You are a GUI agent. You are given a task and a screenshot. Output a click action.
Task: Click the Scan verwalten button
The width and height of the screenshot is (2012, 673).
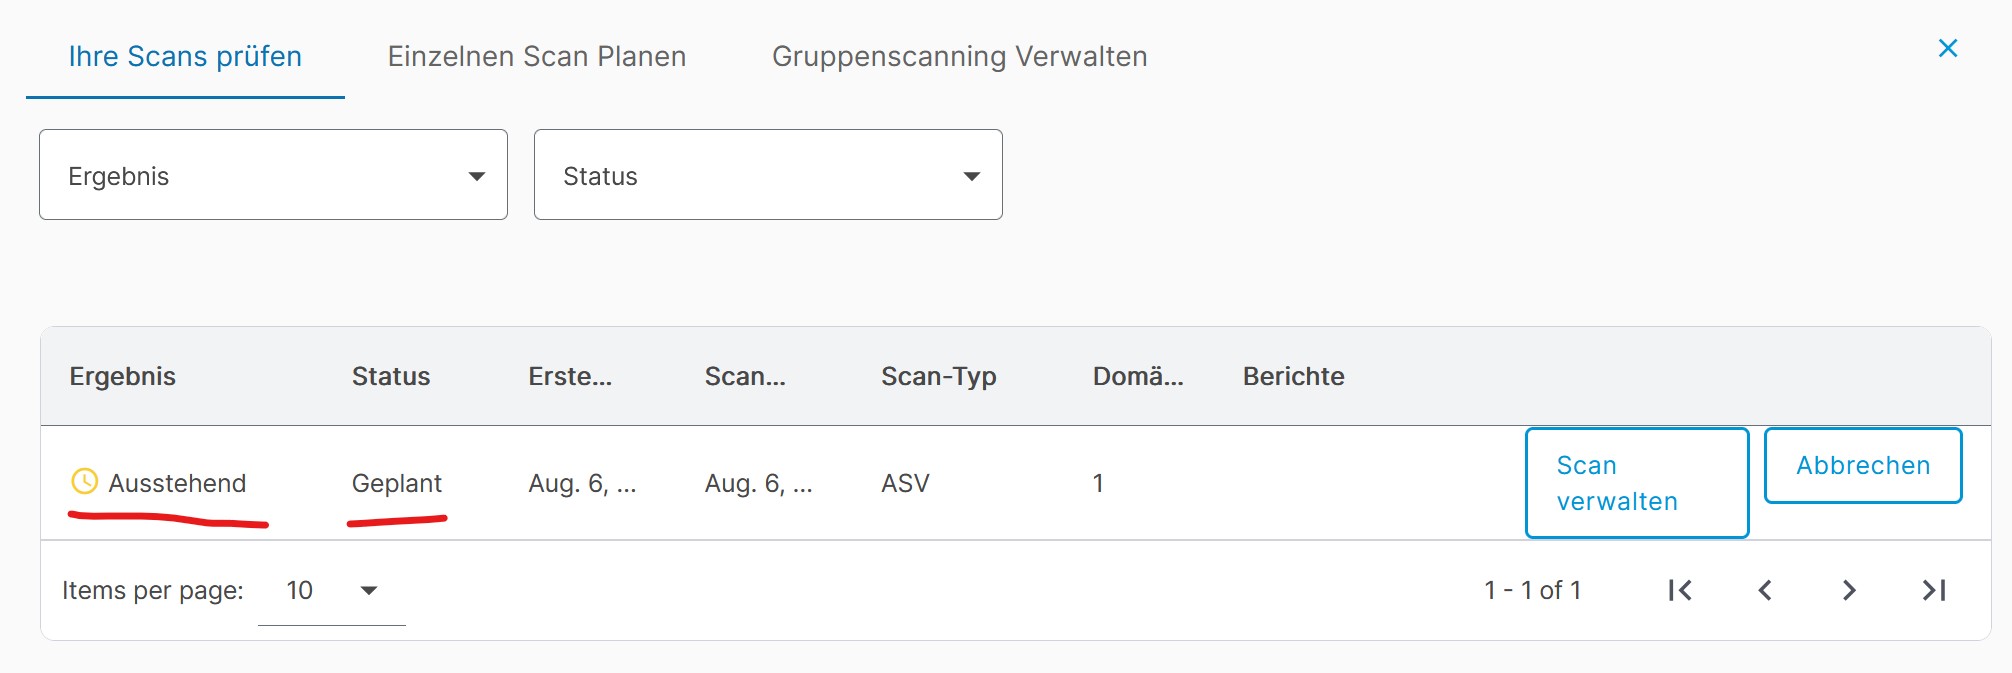click(x=1637, y=483)
